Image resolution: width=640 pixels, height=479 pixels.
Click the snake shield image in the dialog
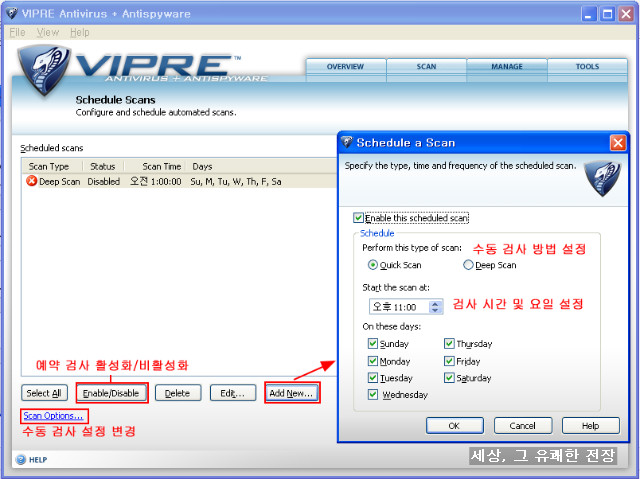(602, 179)
